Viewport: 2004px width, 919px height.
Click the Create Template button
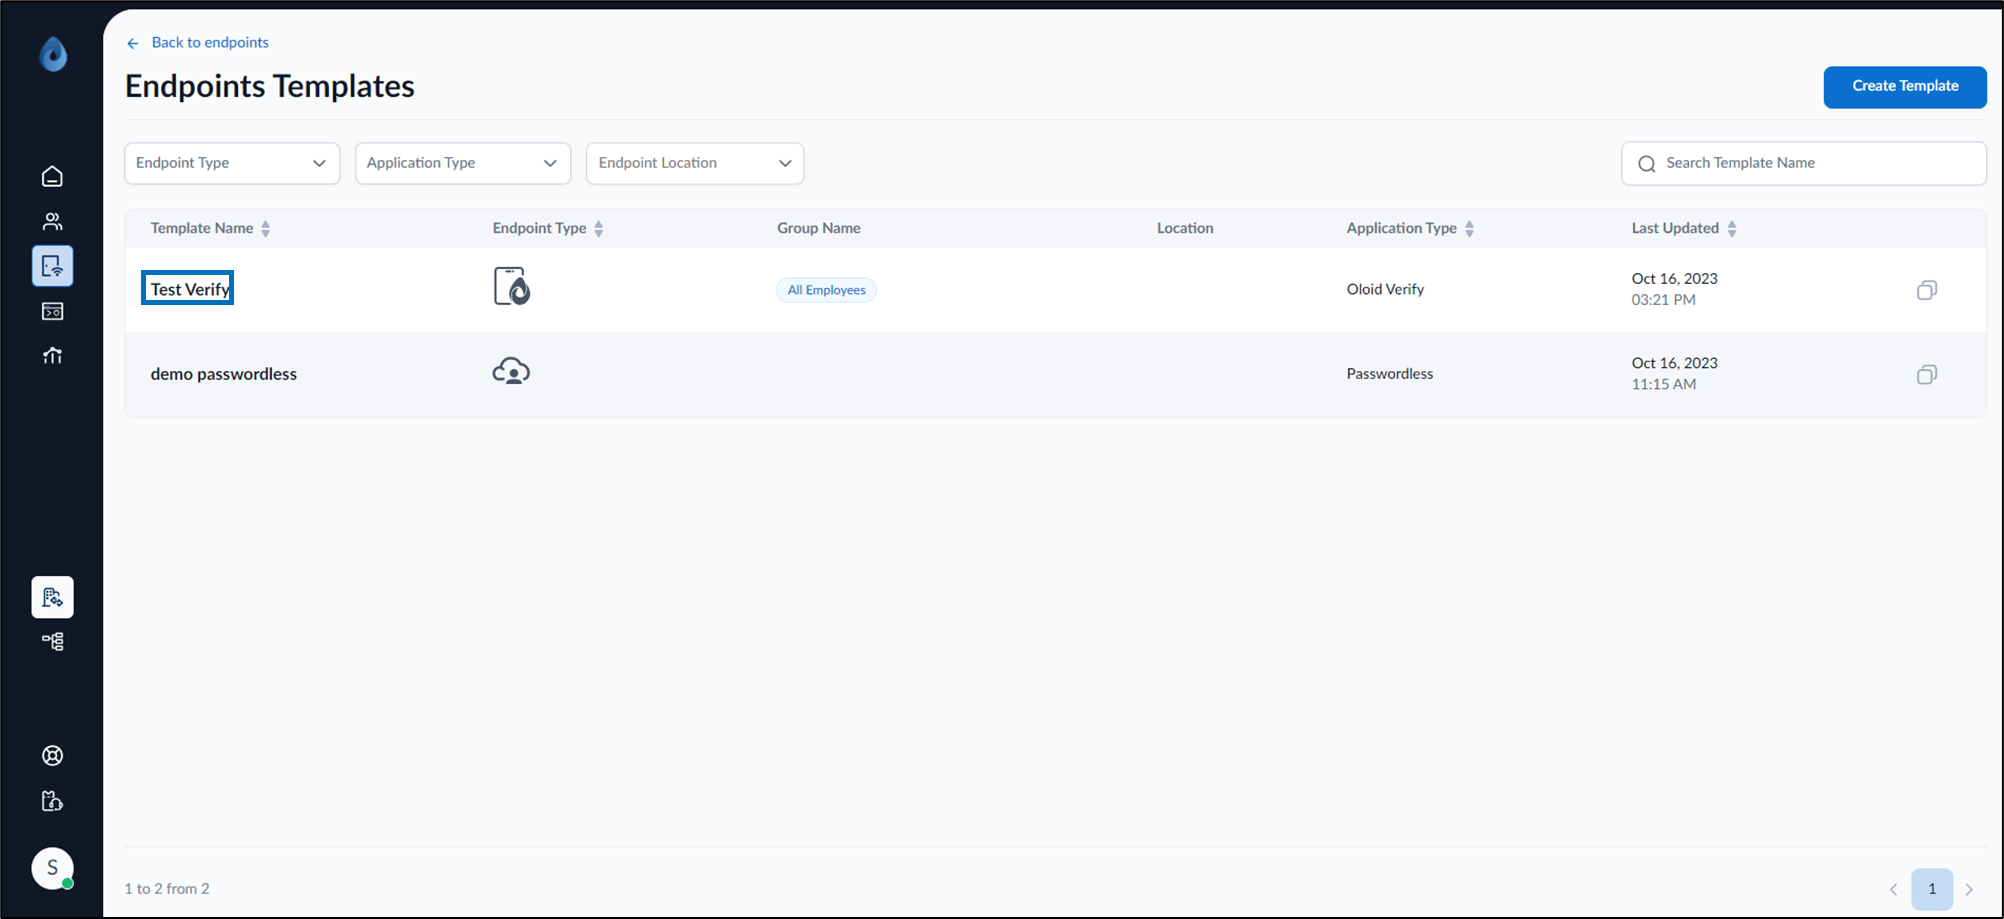pos(1905,87)
